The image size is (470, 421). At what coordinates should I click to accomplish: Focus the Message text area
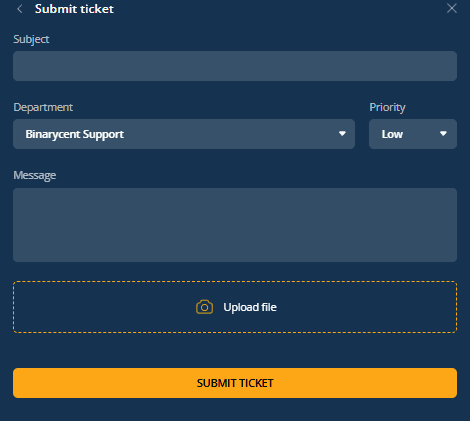click(235, 225)
